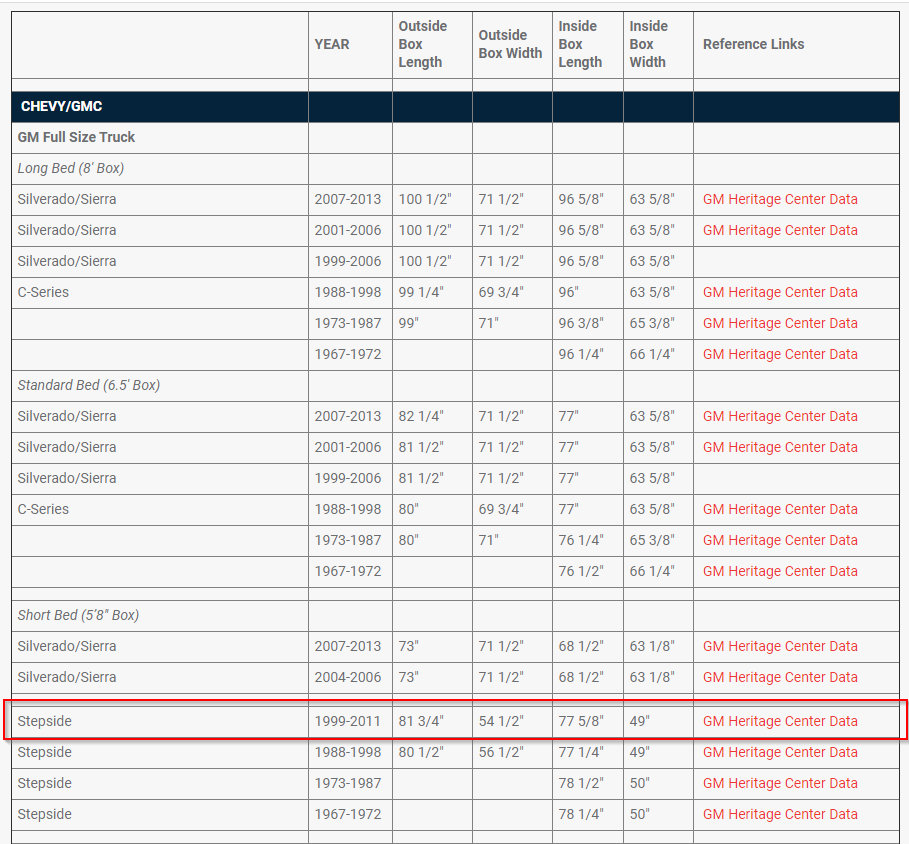
Task: Open GM Heritage link in Stepside 1999-2011 row
Action: (x=780, y=721)
